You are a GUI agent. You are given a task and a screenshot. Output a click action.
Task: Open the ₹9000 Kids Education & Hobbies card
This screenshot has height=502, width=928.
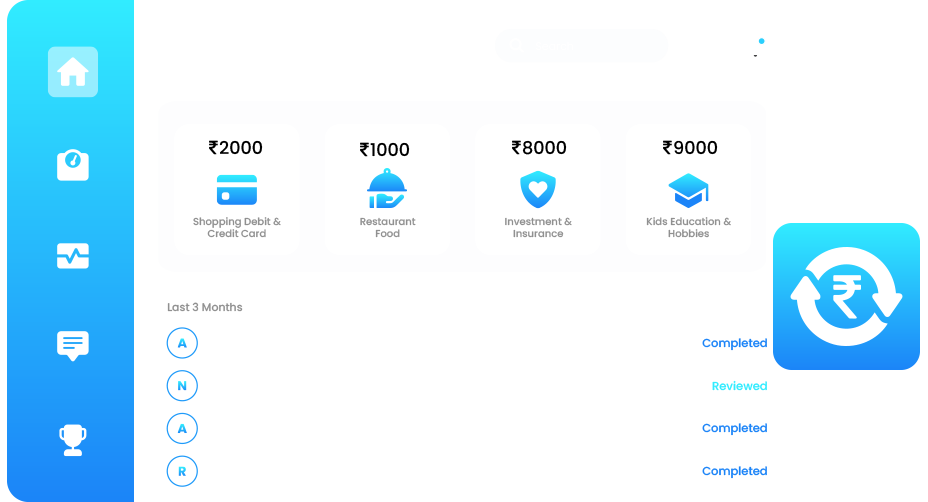point(688,188)
